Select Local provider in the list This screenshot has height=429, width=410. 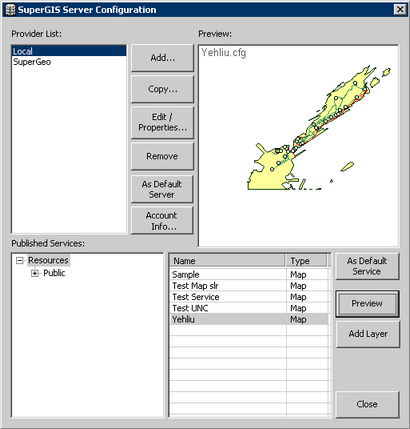tap(69, 51)
